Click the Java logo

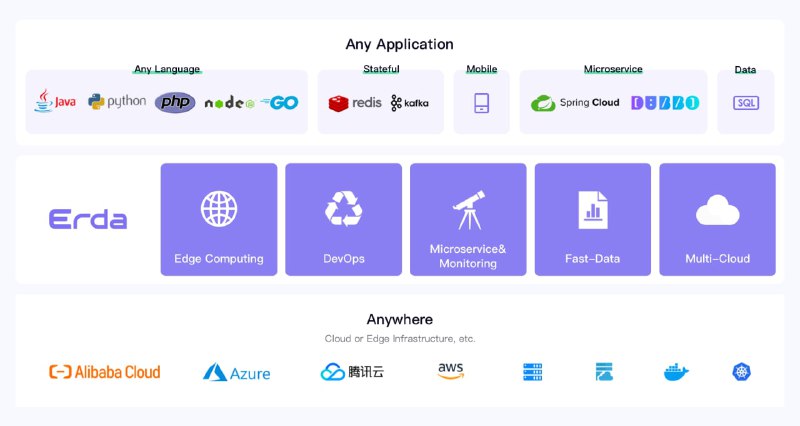[x=55, y=101]
